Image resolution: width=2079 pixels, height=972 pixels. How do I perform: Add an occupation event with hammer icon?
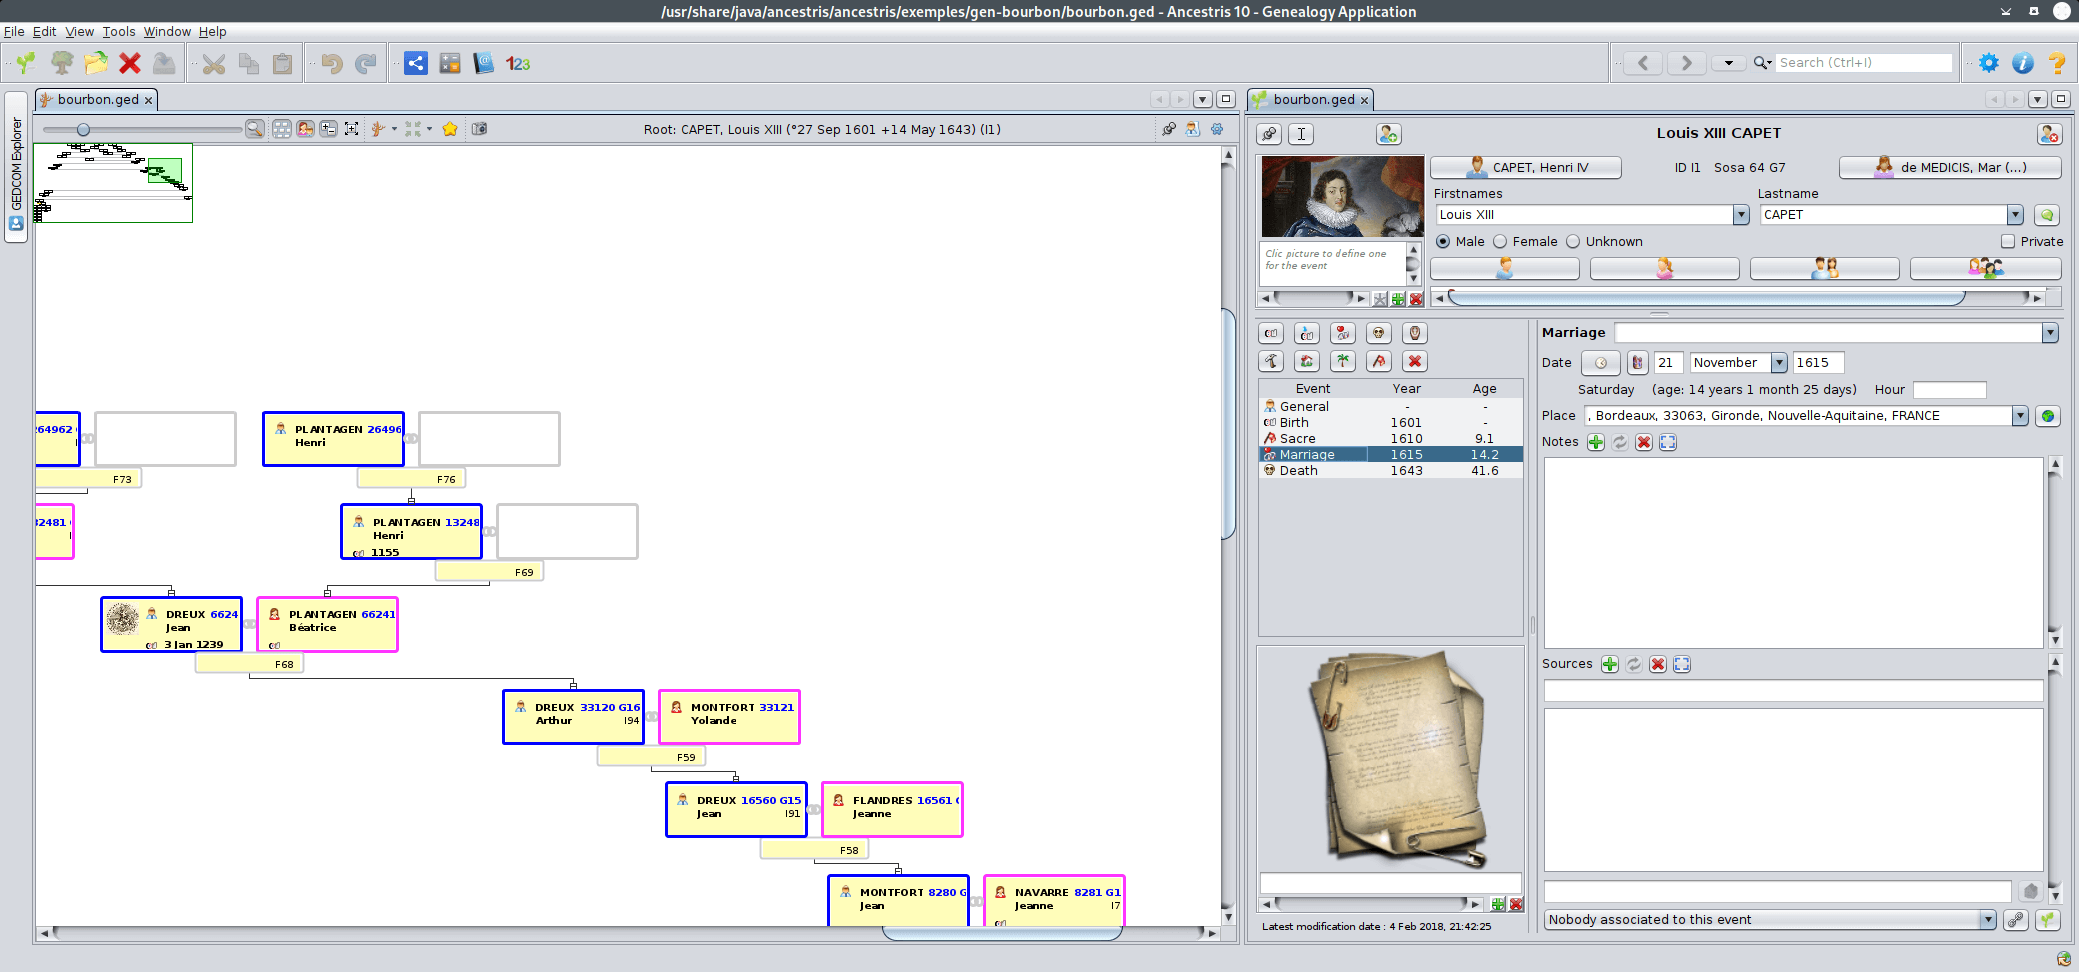point(1271,361)
